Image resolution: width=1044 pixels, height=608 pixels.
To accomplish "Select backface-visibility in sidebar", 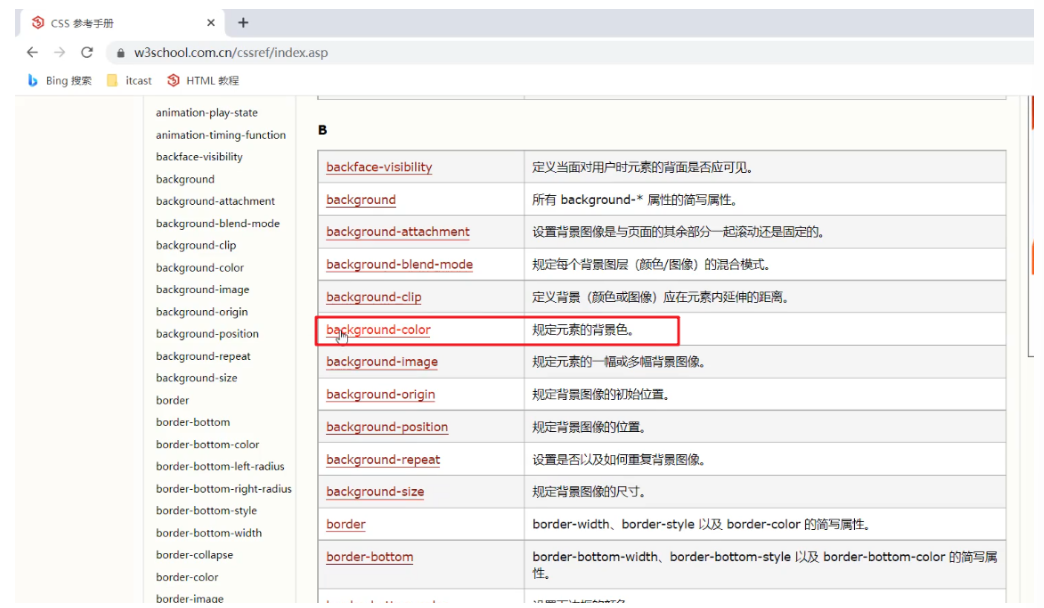I will point(199,156).
